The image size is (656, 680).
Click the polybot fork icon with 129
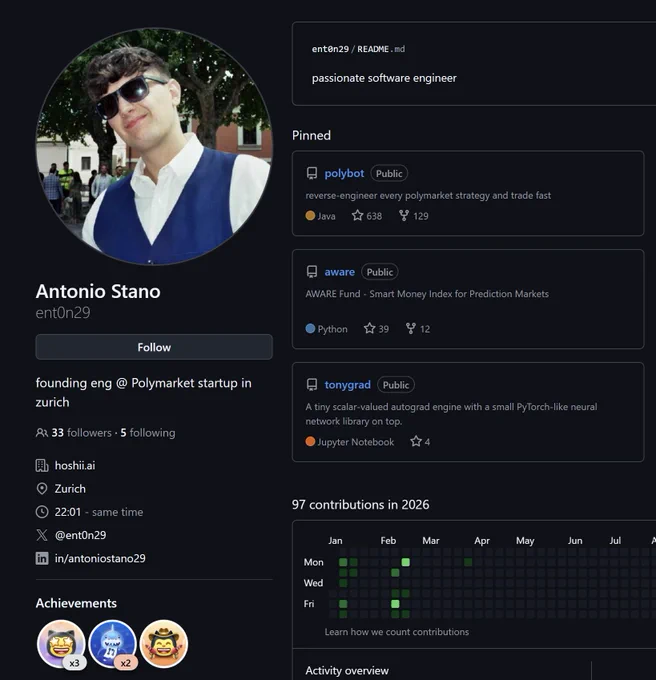404,216
